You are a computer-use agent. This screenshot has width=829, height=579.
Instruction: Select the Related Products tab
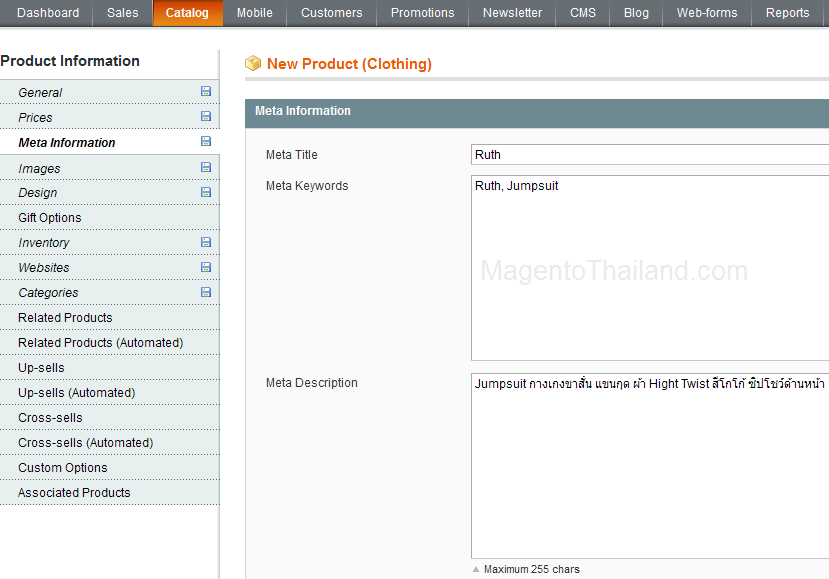click(65, 318)
